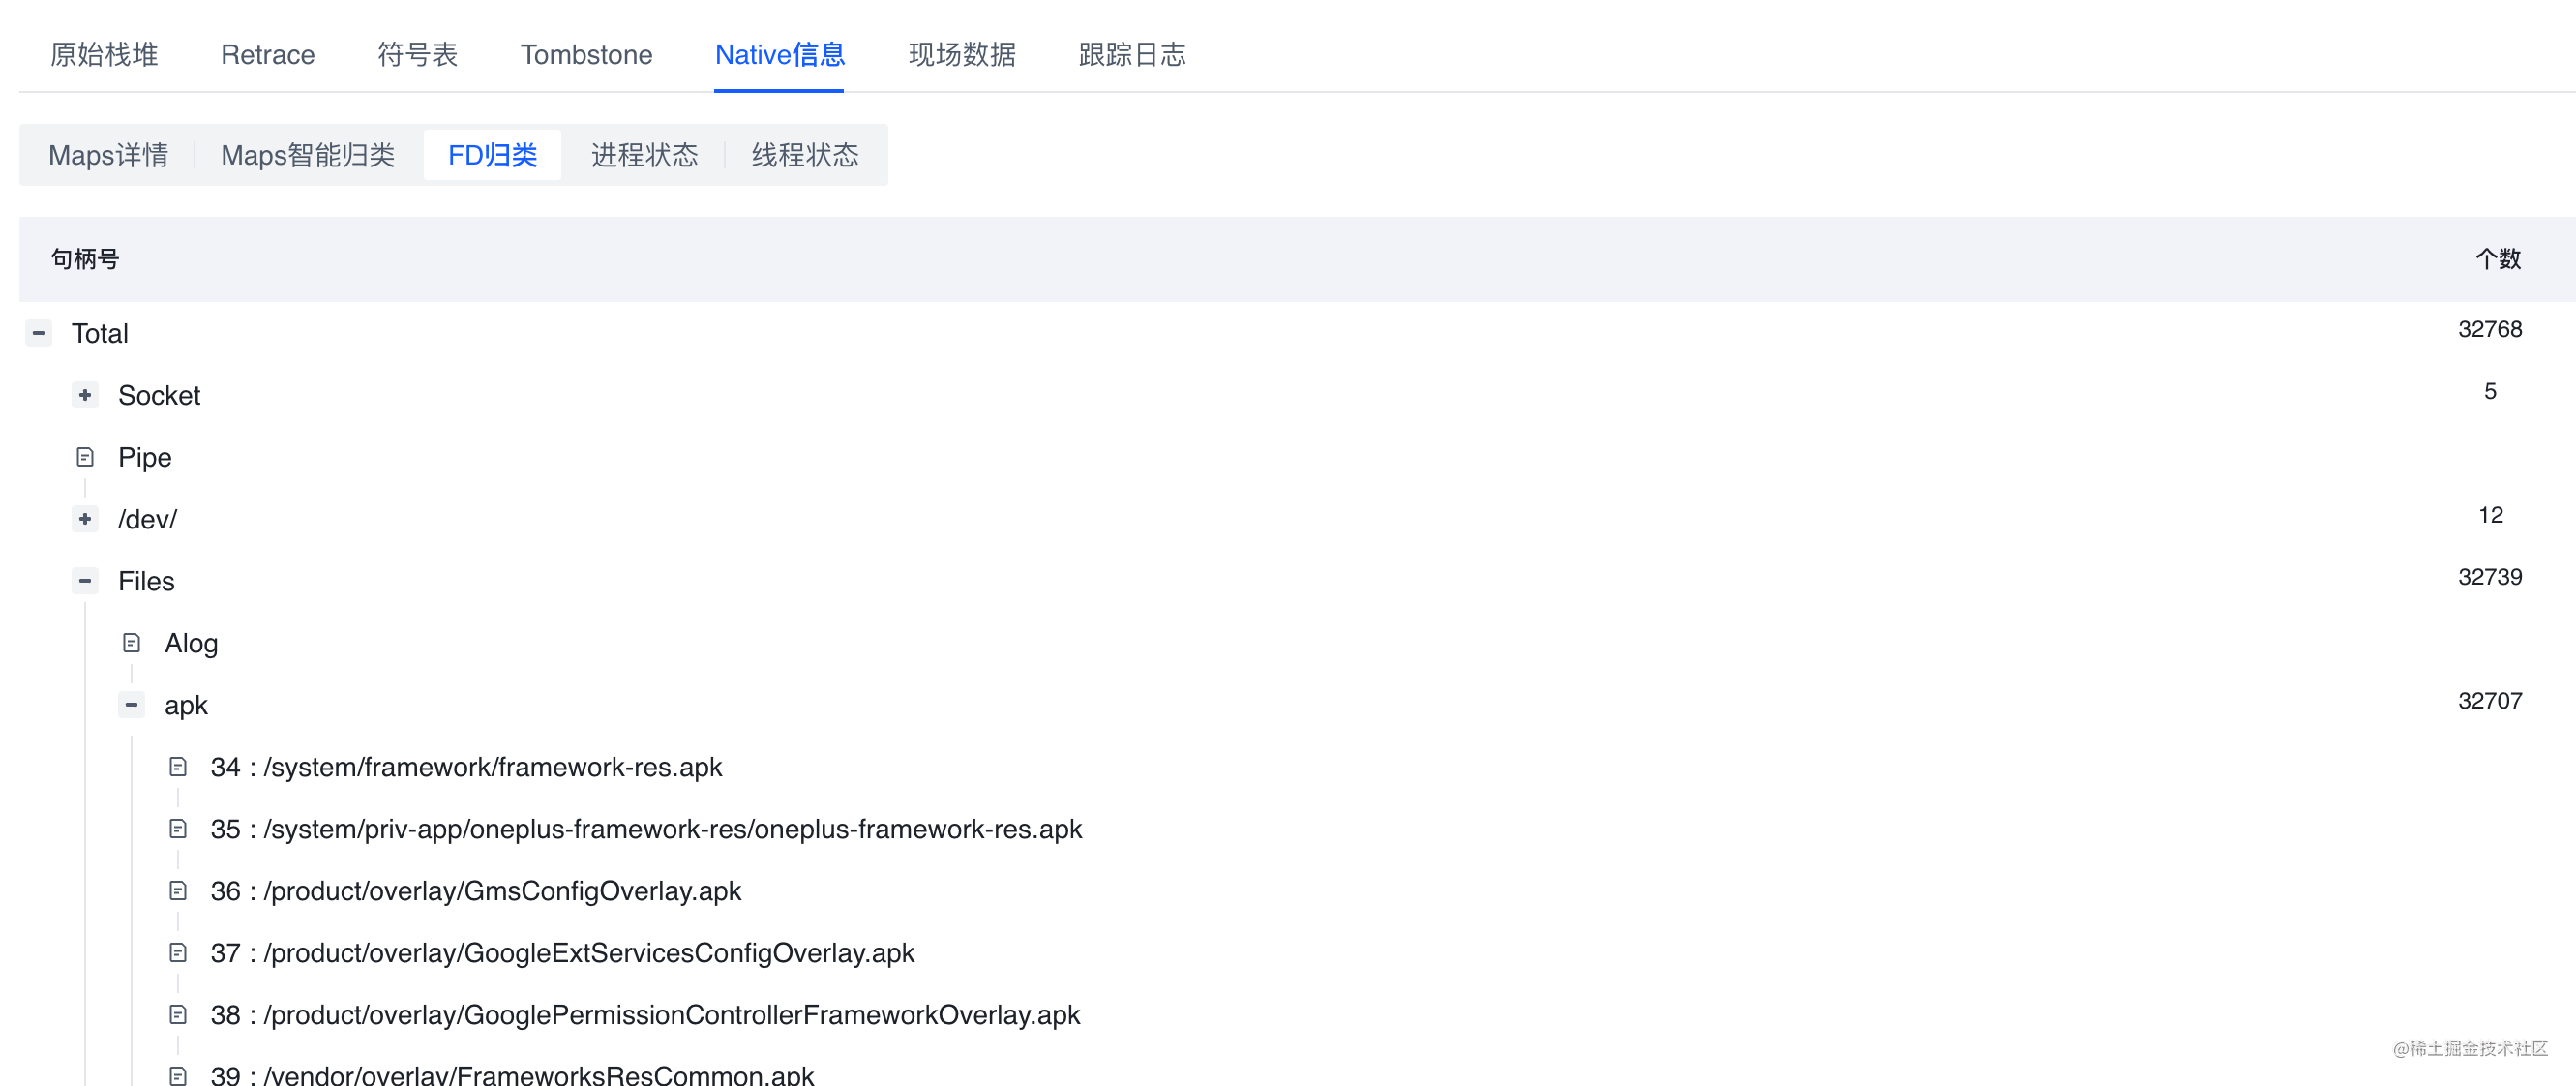This screenshot has height=1086, width=2576.
Task: Click the Pipe file icon
Action: [x=85, y=457]
